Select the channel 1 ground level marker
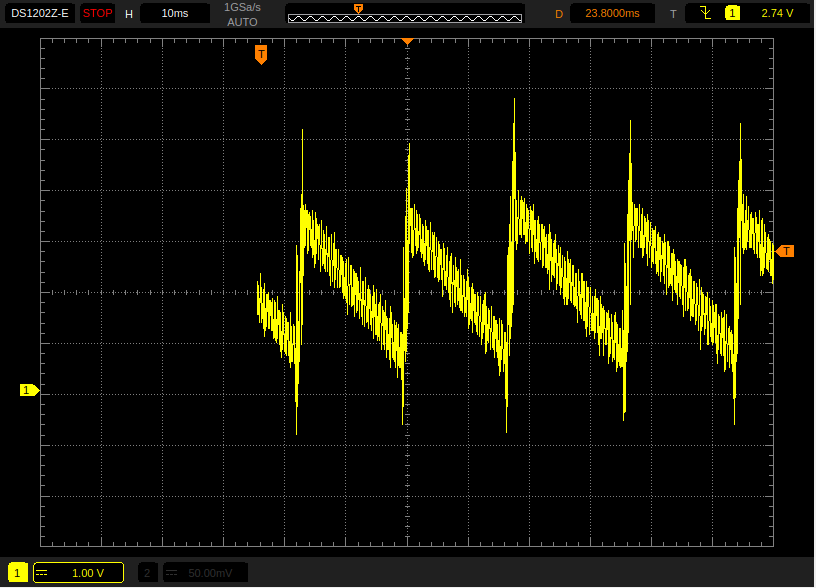This screenshot has height=588, width=816. (x=29, y=390)
